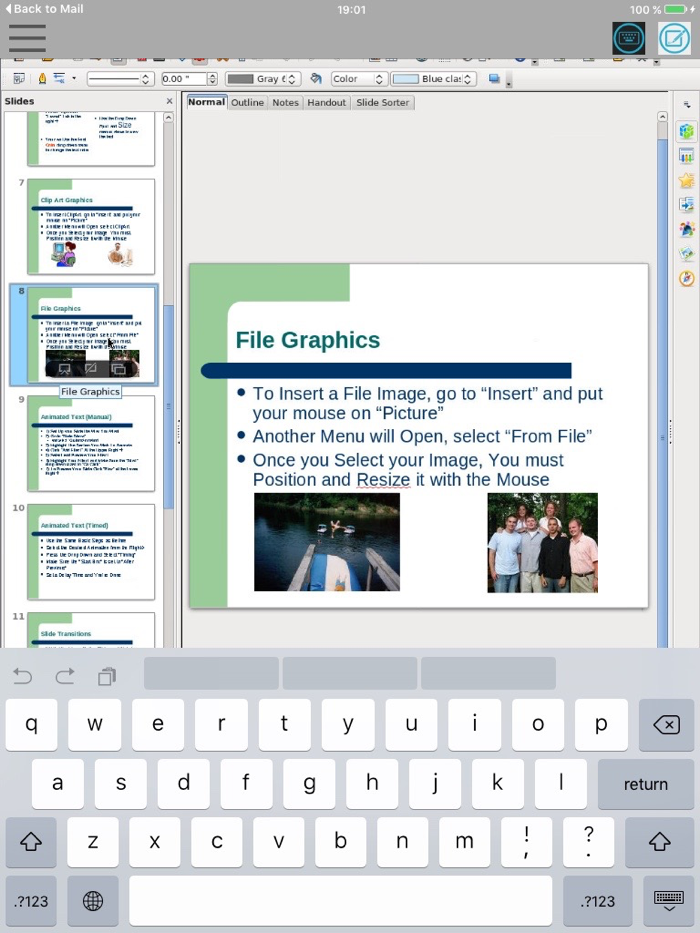700x933 pixels.
Task: Tap the edit/compose icon in header
Action: coord(674,39)
